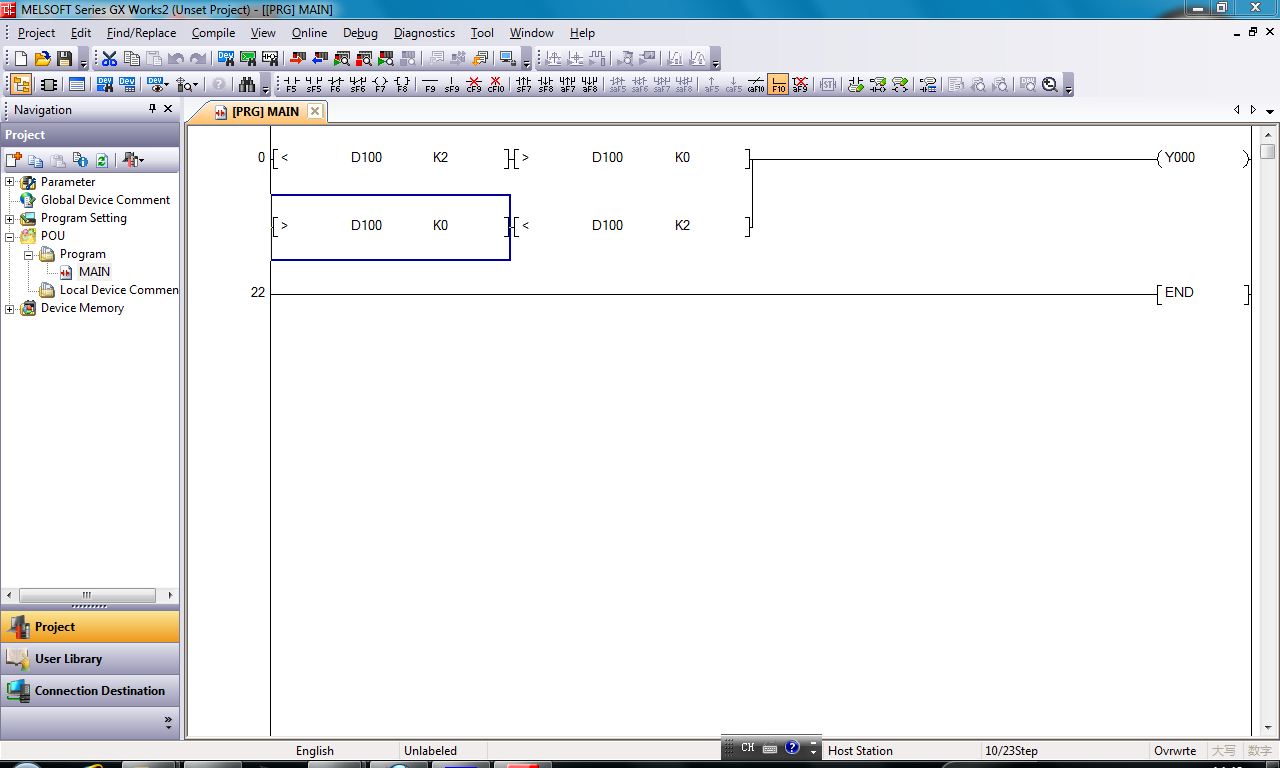Collapse the POU tree node

coord(10,236)
